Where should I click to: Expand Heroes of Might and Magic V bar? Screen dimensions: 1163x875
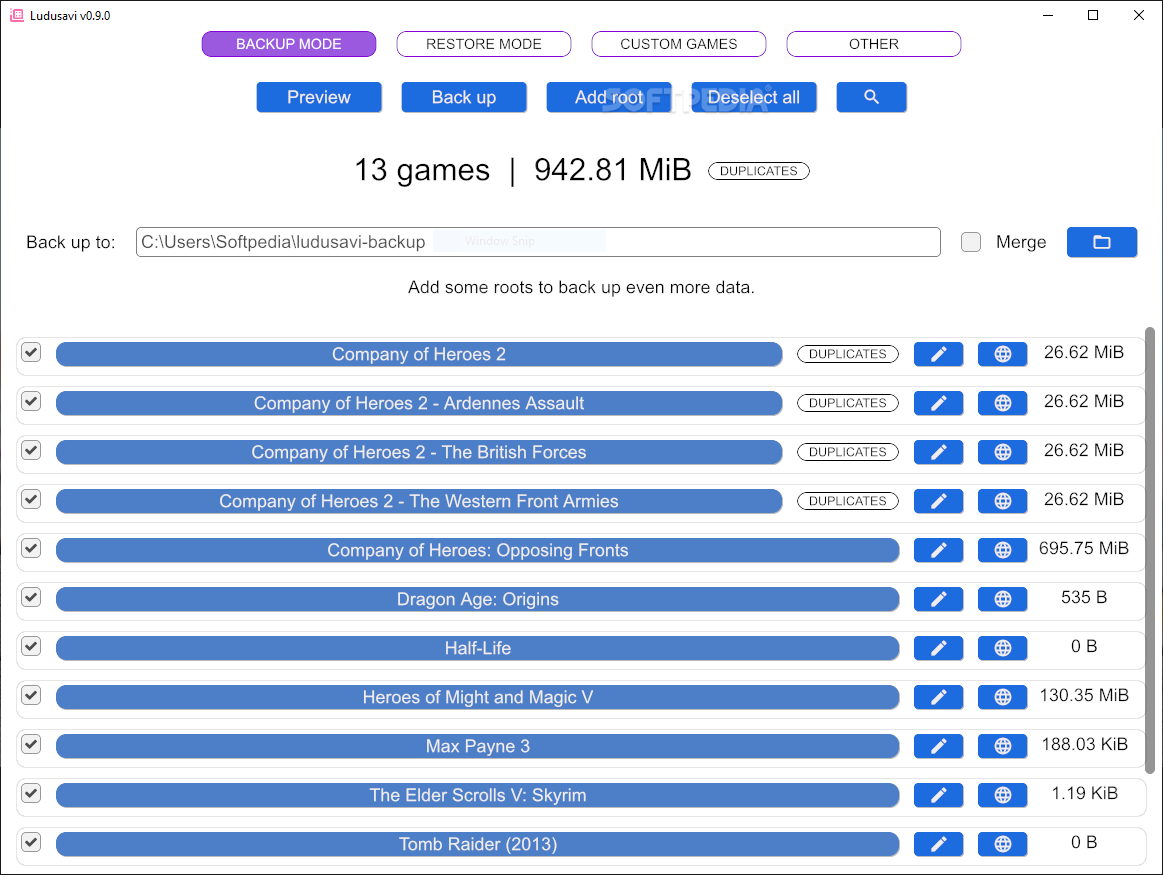(478, 696)
